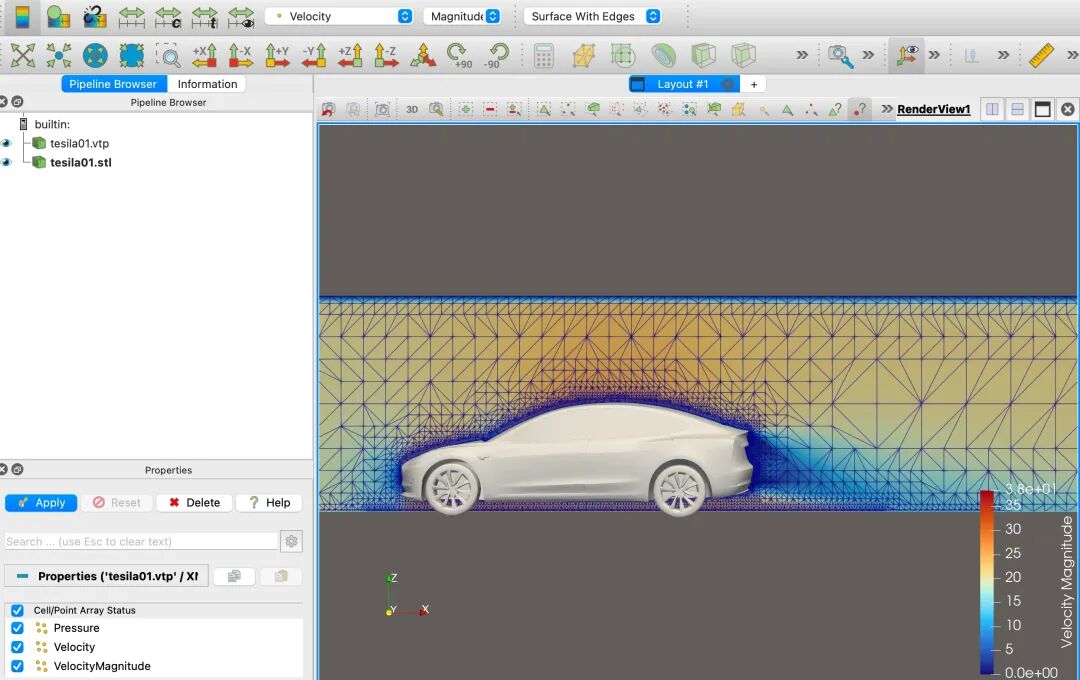Switch to the Information tab

click(x=207, y=84)
